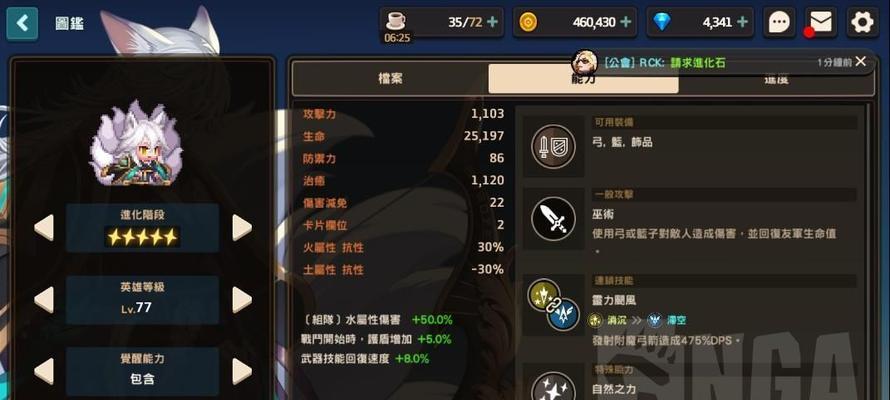Tap the chain skill linked icon
The width and height of the screenshot is (890, 400).
553,305
